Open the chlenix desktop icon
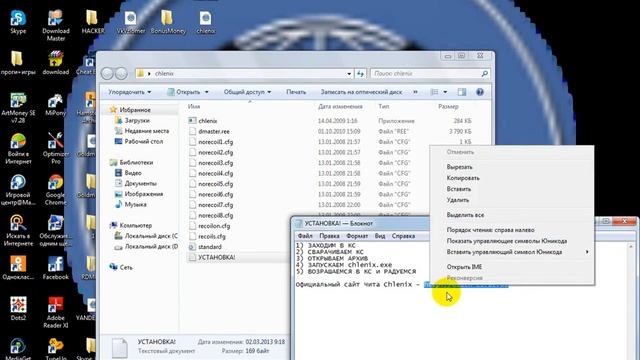This screenshot has width=640, height=360. [205, 22]
